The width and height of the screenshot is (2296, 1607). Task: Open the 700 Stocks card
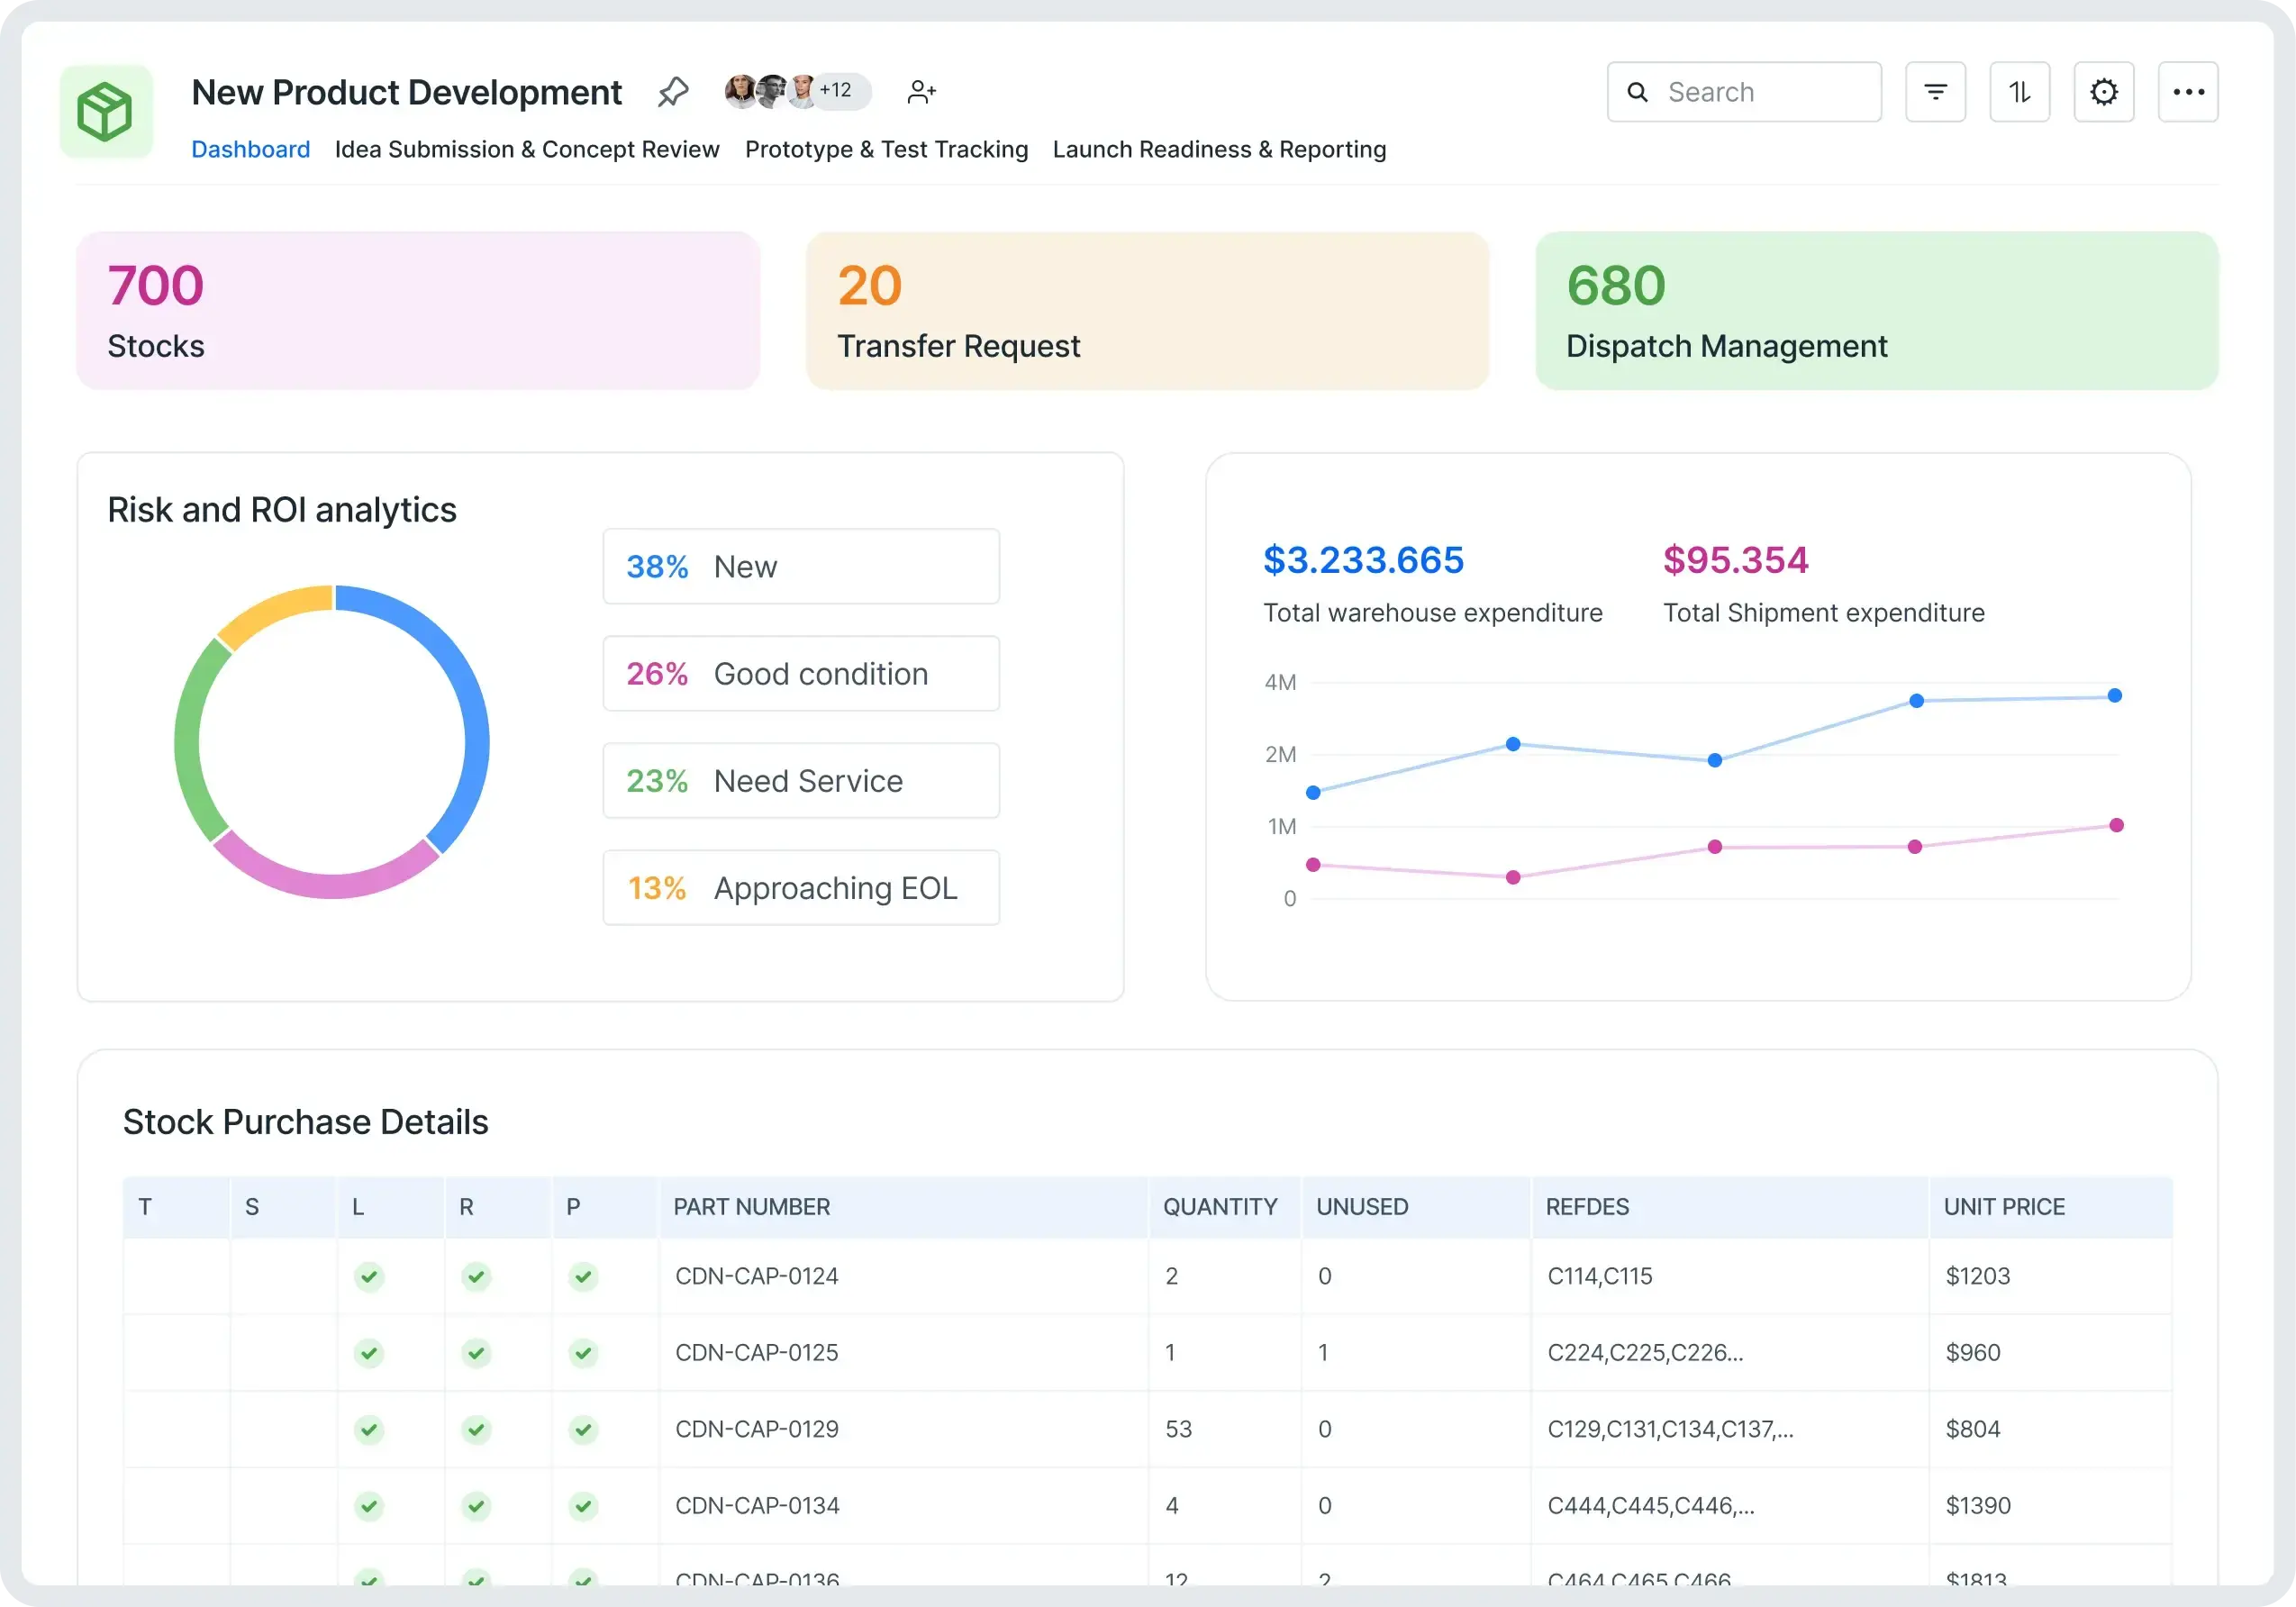point(418,311)
